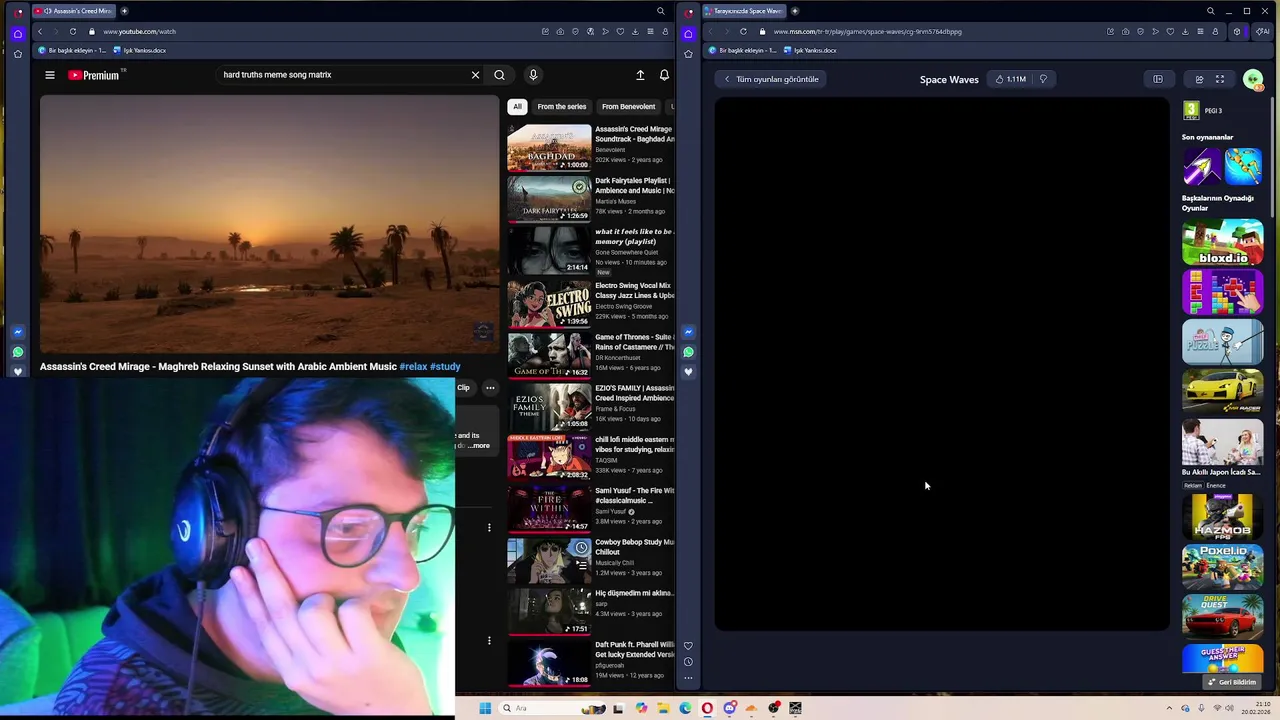
Task: Open bloxd.io game thumbnail
Action: click(x=1222, y=243)
